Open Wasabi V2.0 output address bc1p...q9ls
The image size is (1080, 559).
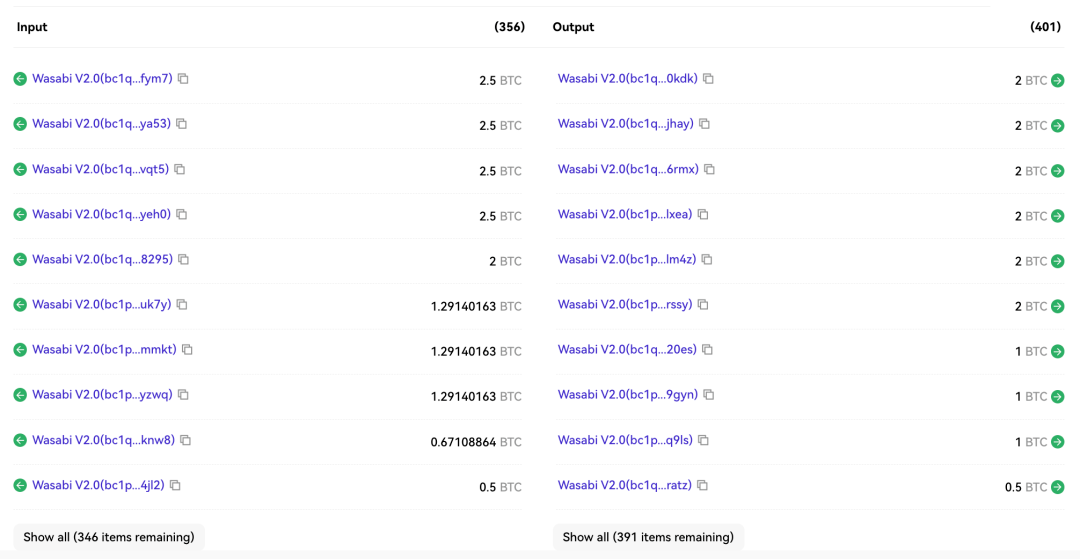click(x=625, y=439)
